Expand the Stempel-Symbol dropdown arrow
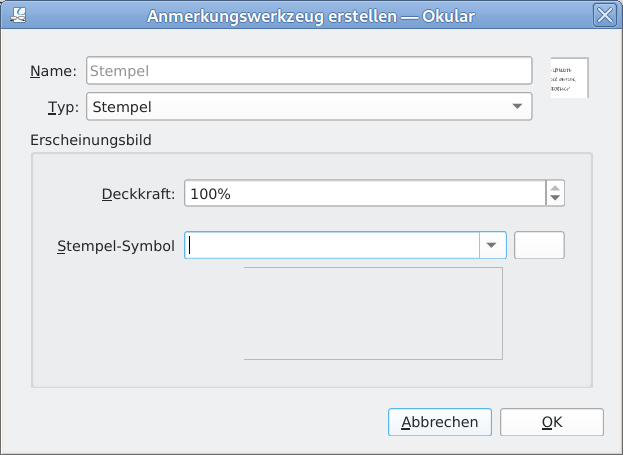The image size is (623, 455). [x=493, y=245]
